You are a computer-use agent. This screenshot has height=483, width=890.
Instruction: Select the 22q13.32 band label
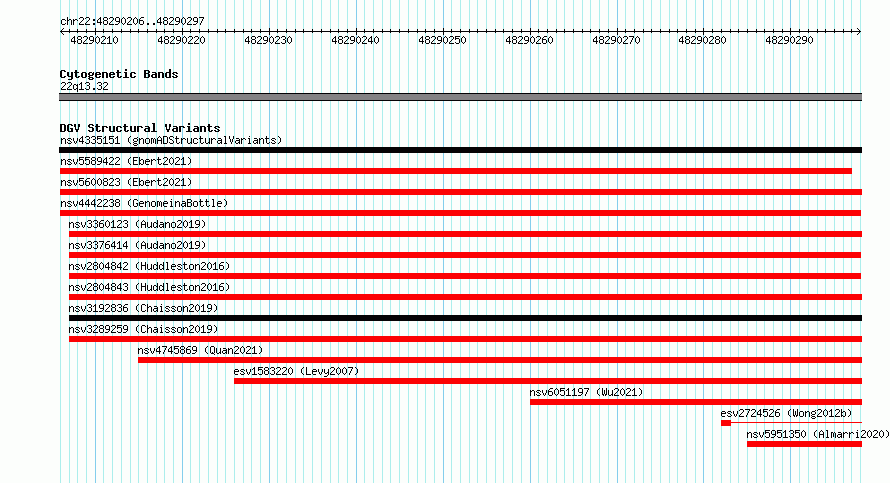click(84, 86)
